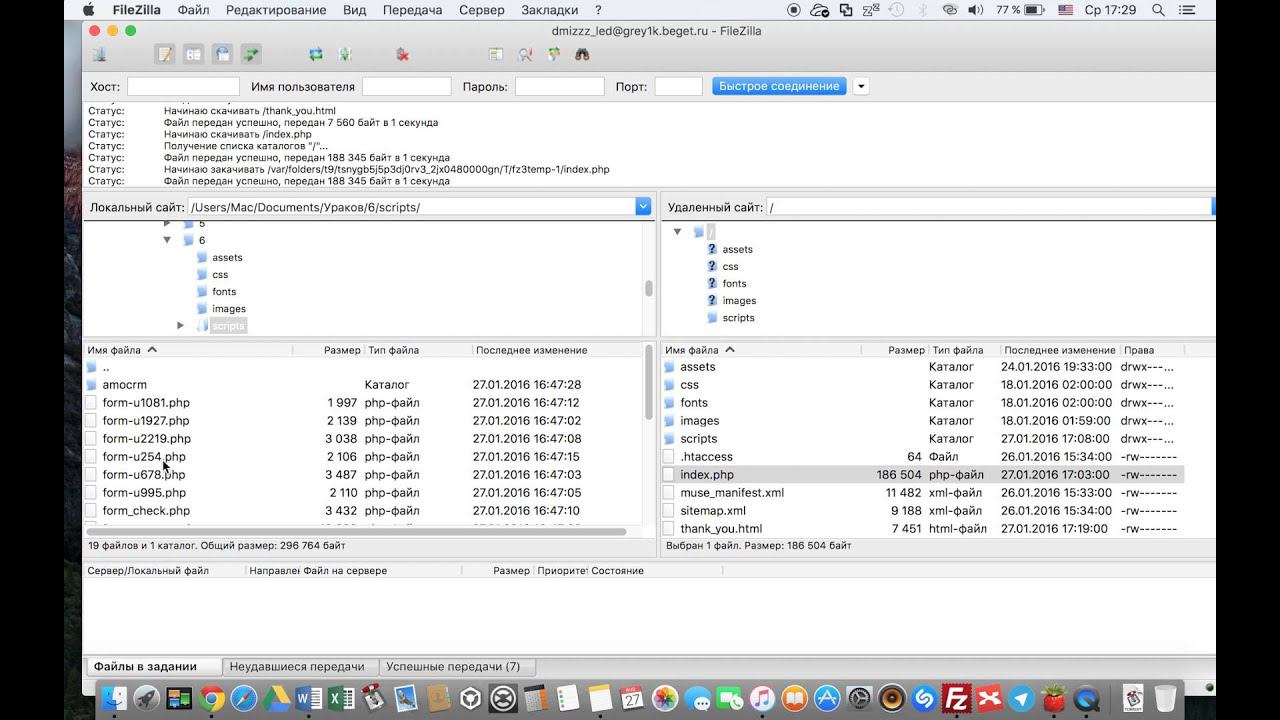Expand the scripts folder in local tree

(180, 326)
